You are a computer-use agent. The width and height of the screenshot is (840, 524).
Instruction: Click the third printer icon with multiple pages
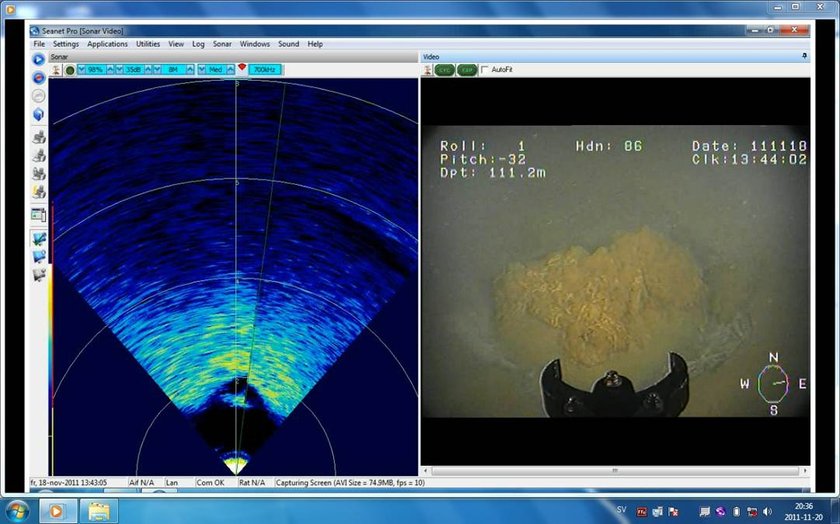click(39, 174)
